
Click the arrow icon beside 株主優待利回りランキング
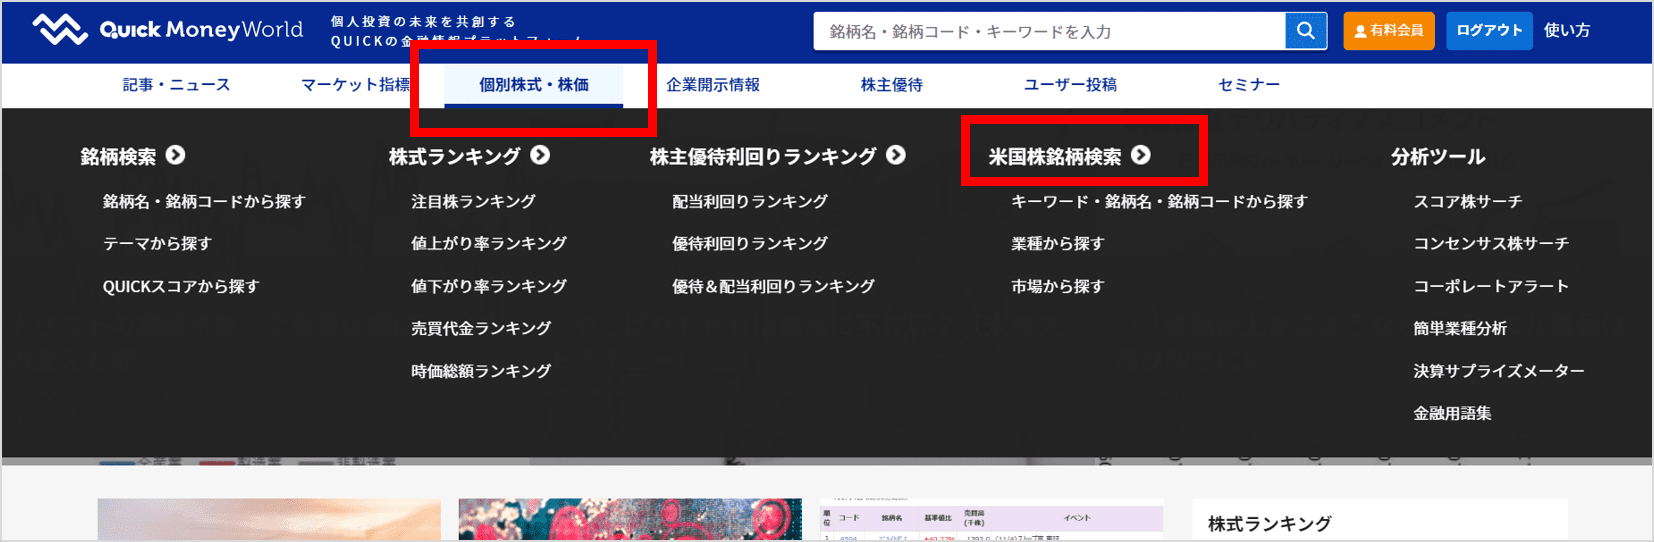(x=896, y=155)
